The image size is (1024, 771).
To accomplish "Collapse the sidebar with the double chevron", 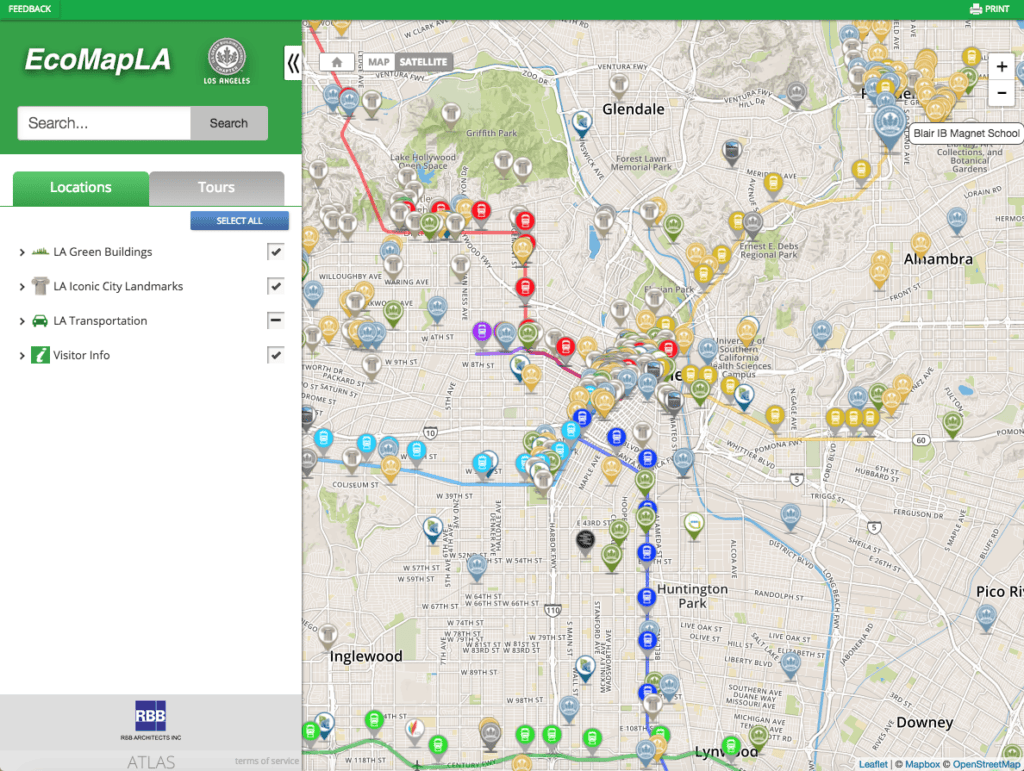I will pos(291,62).
